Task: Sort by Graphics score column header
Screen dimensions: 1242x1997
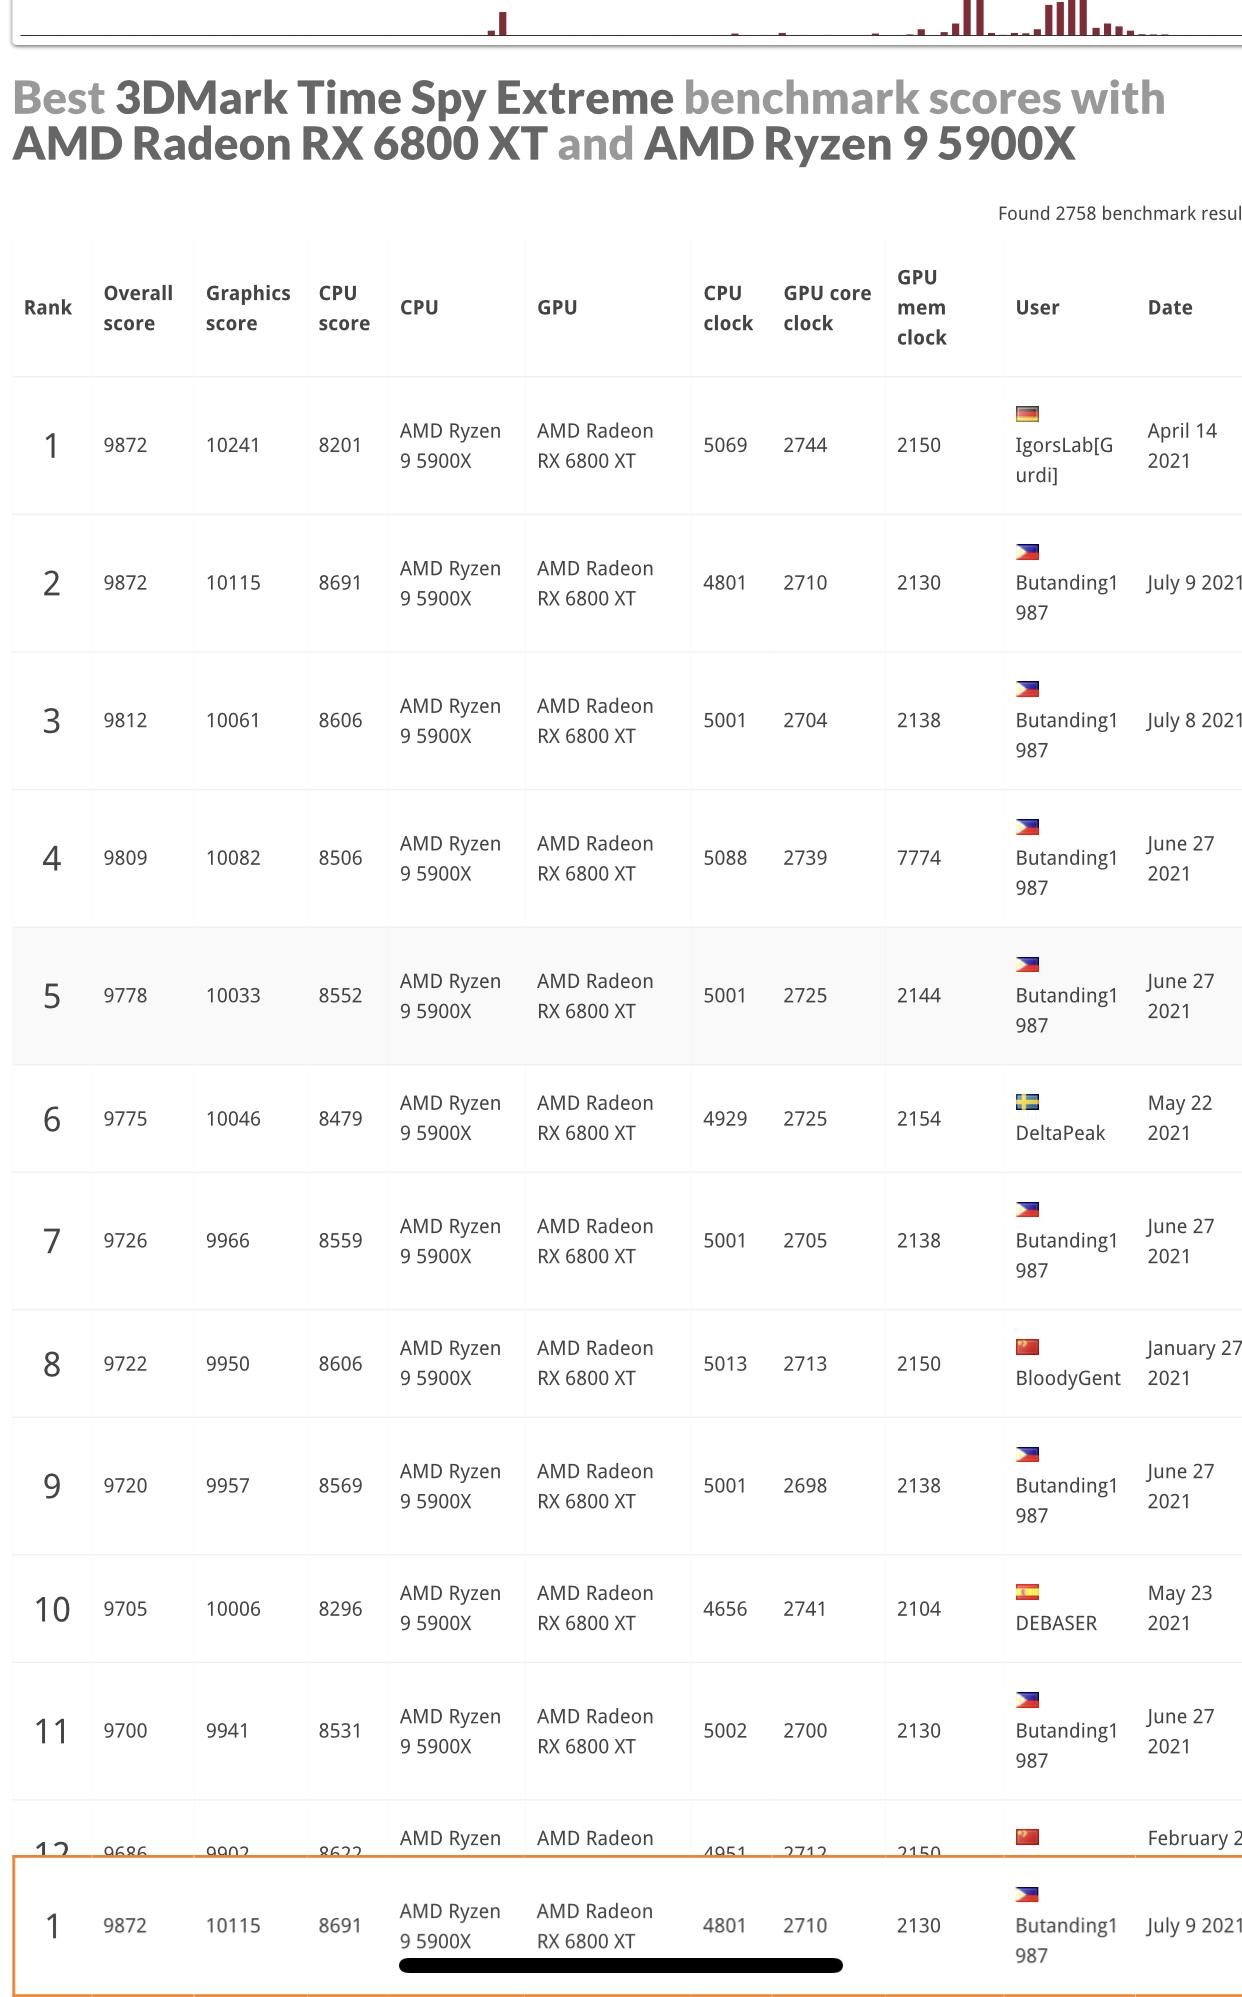Action: tap(248, 308)
